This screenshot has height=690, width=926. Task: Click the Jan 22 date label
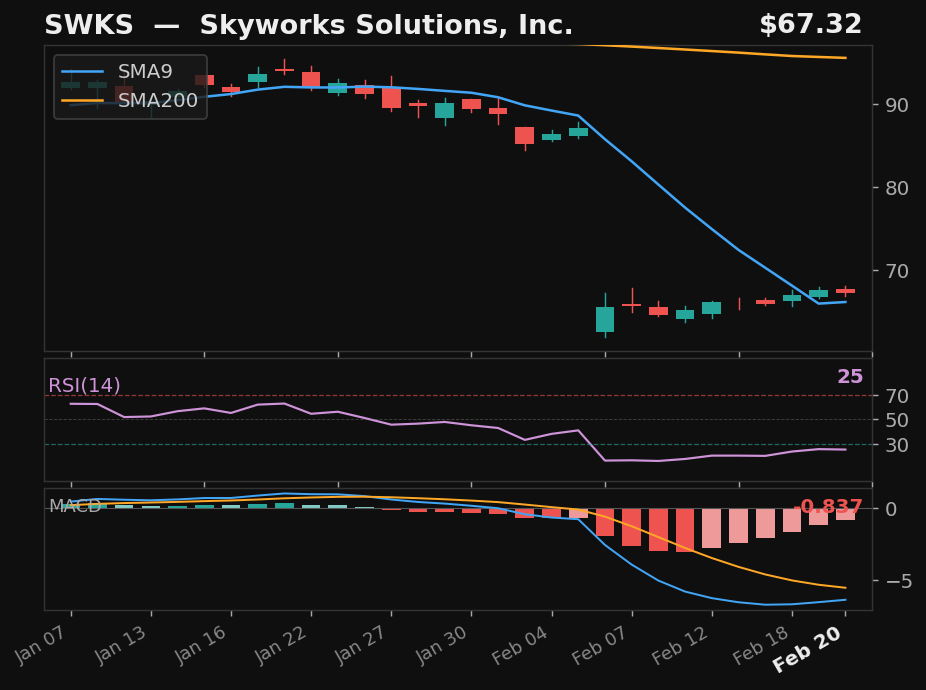click(x=282, y=644)
